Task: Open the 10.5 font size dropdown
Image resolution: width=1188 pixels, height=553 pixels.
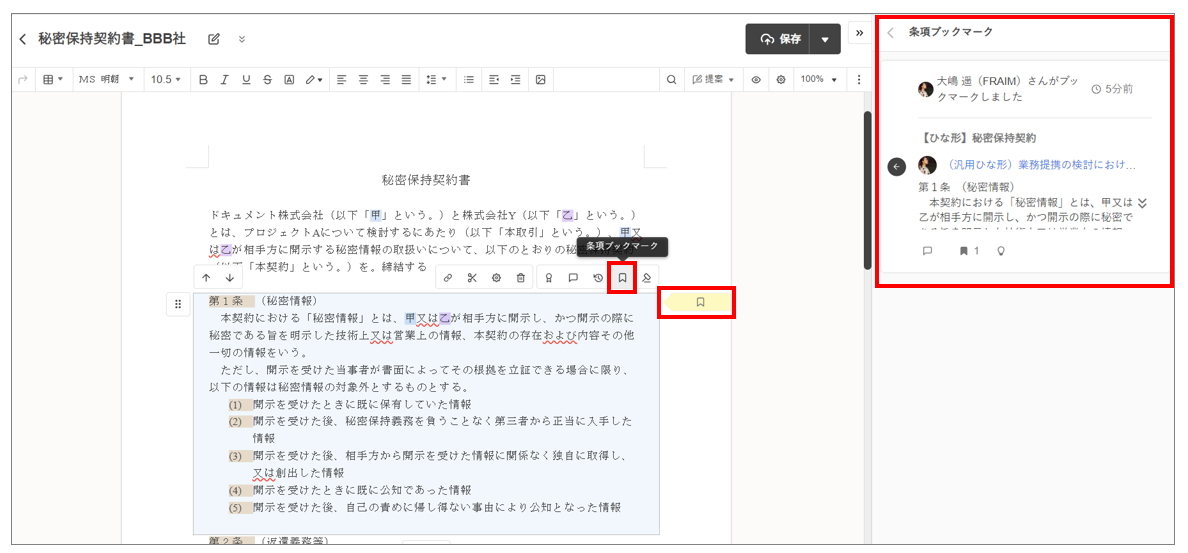Action: click(x=166, y=80)
